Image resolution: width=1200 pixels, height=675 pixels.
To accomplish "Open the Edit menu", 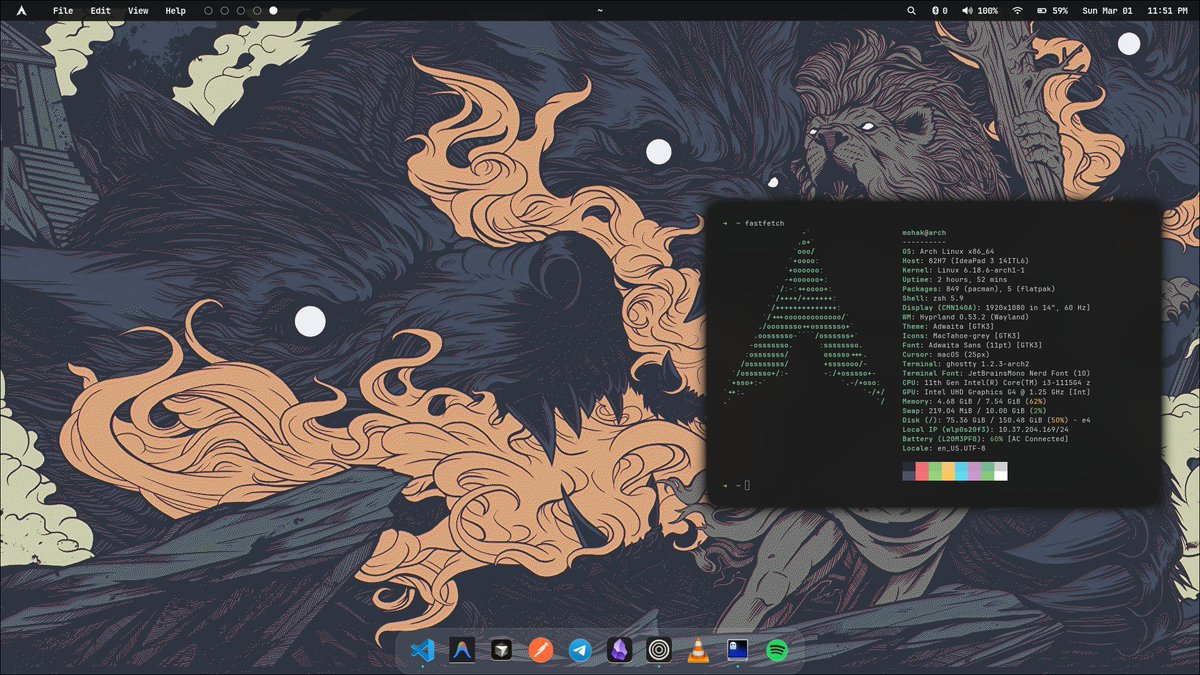I will coord(100,10).
